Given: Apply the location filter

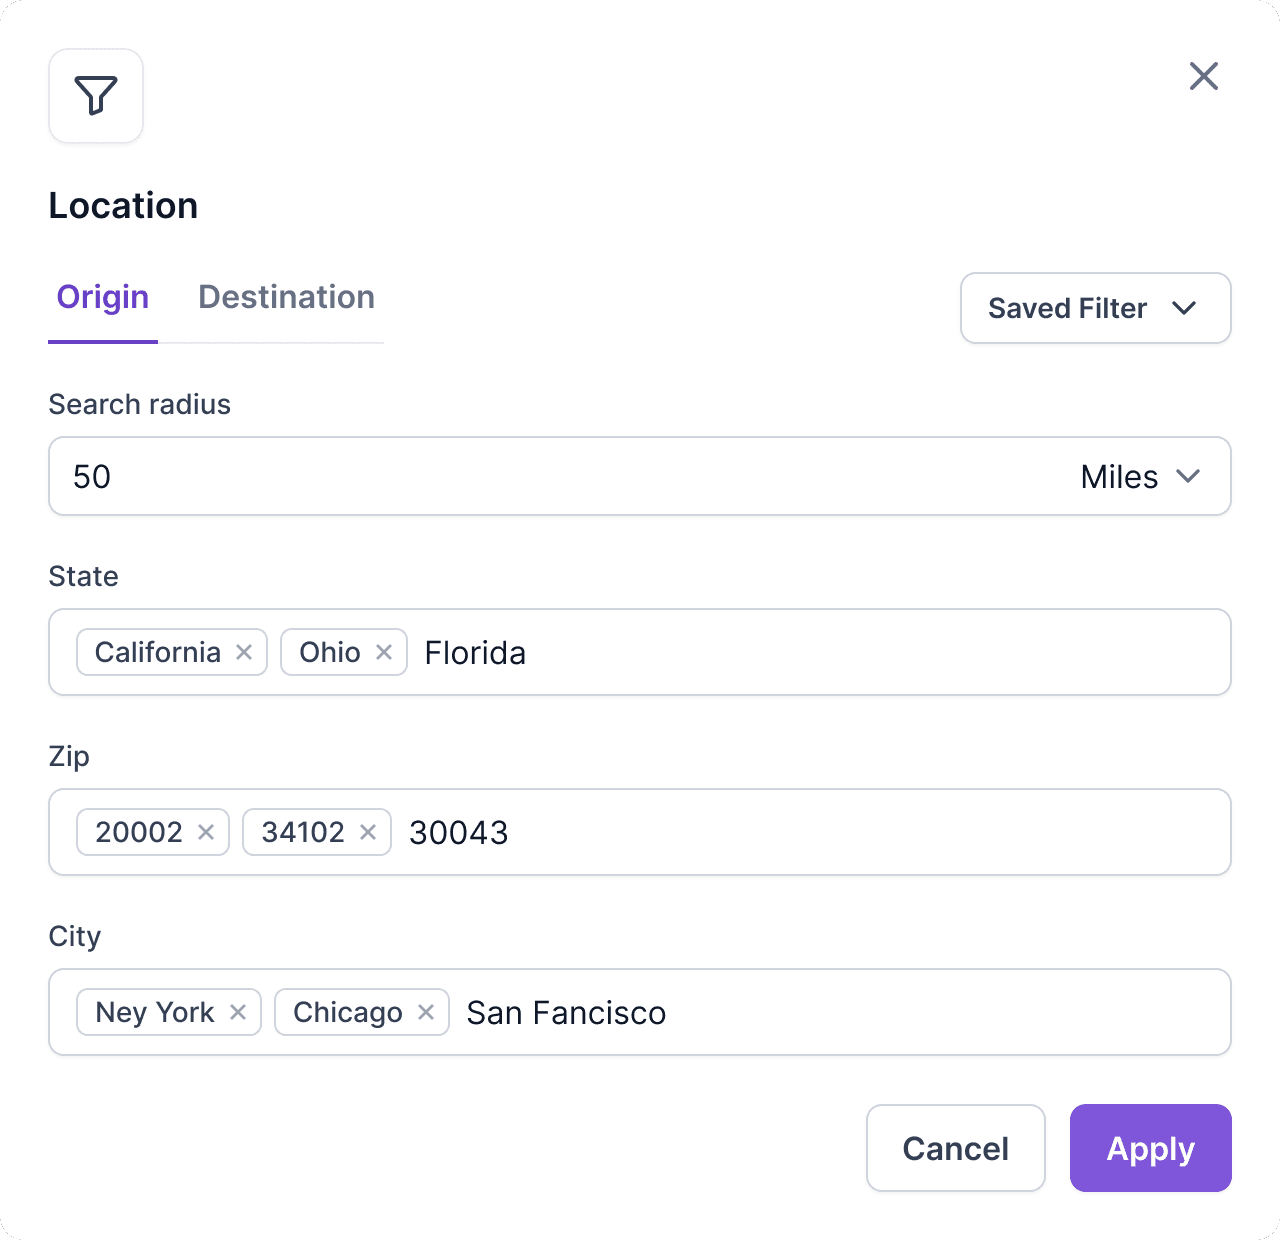Looking at the screenshot, I should click(x=1150, y=1148).
